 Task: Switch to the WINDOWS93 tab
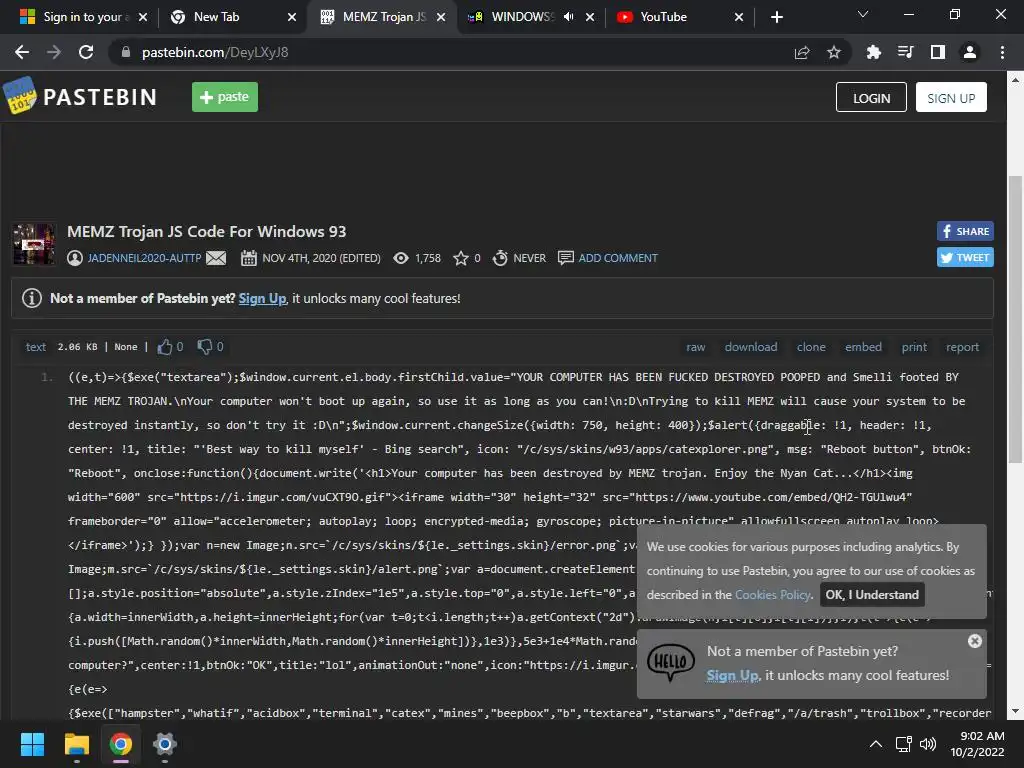coord(521,17)
